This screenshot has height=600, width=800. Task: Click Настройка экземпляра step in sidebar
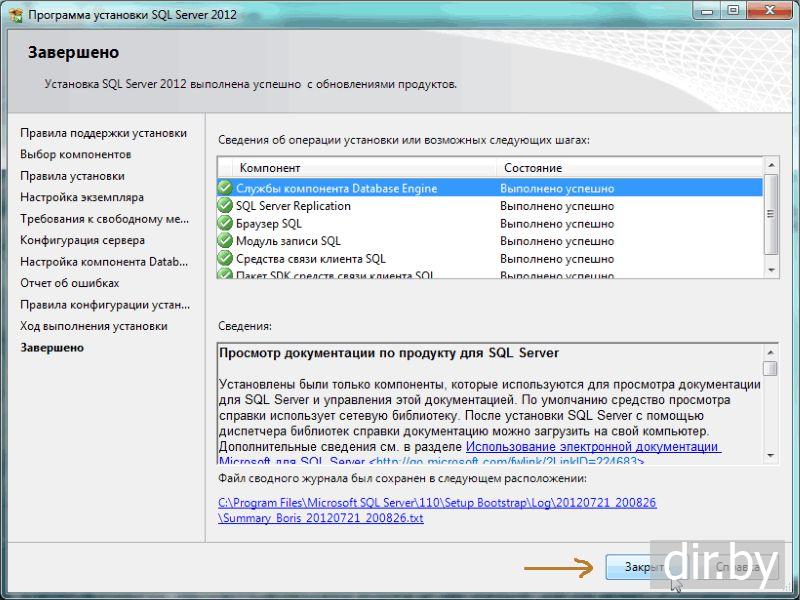click(82, 197)
